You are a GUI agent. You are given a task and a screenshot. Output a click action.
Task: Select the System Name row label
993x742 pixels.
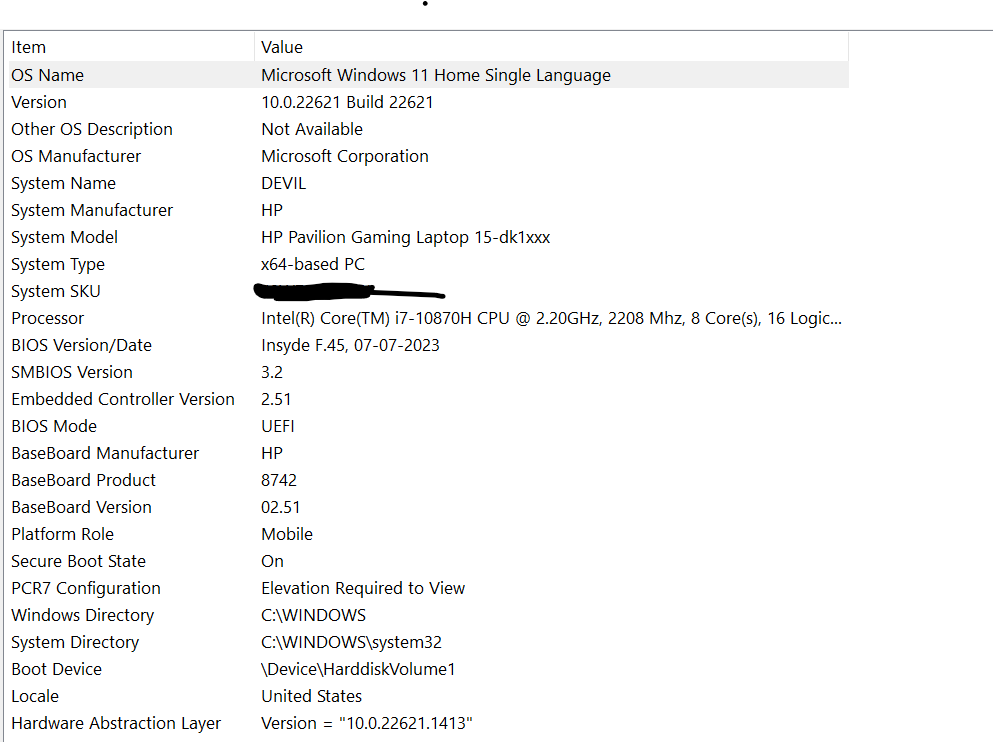click(x=63, y=184)
